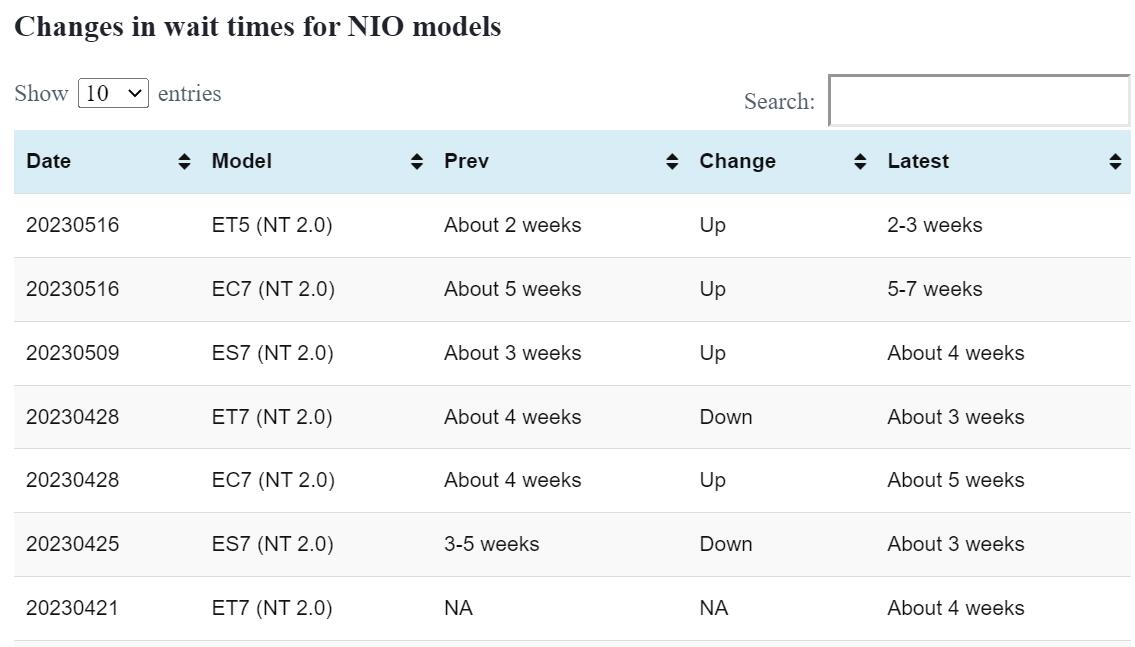Screen dimensions: 1135x647
Task: Sort table by Prev column arrows
Action: click(x=672, y=162)
